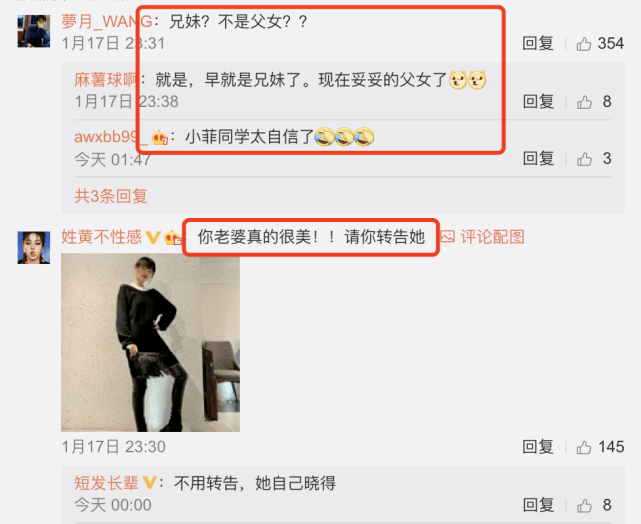The width and height of the screenshot is (641, 524).
Task: Open the username link 夢月_WANG
Action: pos(107,21)
